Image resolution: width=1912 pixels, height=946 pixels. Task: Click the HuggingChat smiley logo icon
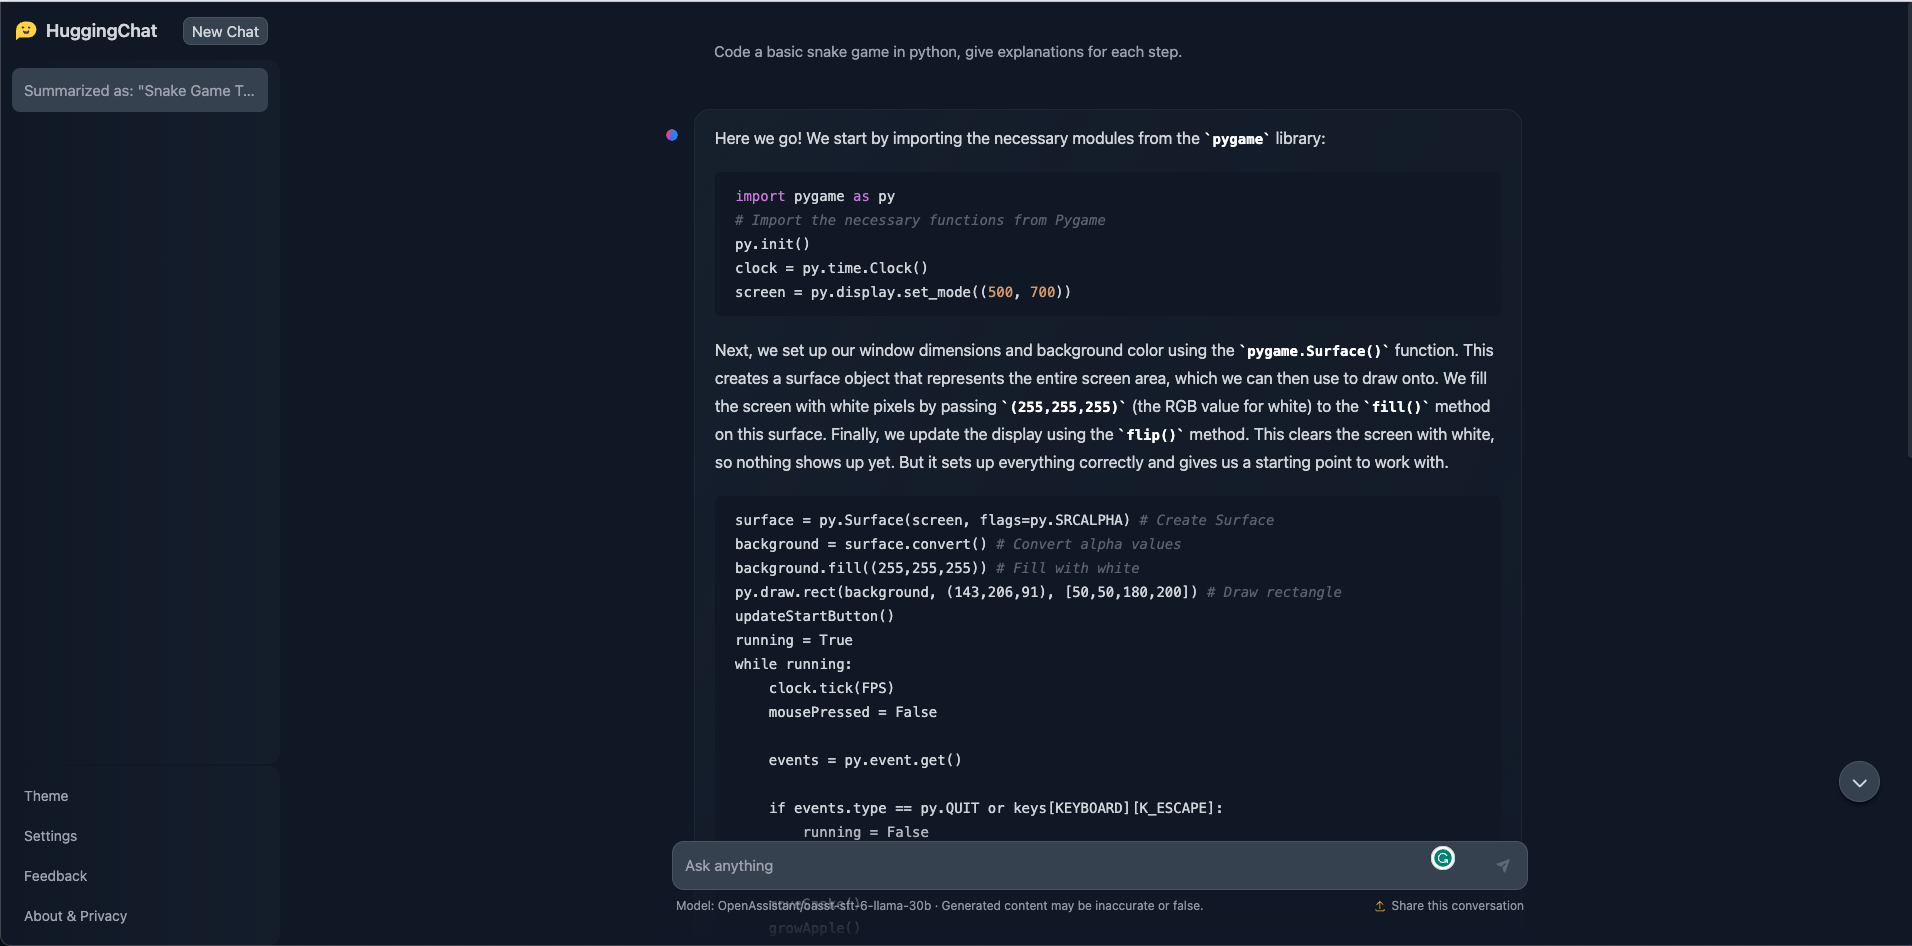coord(26,31)
